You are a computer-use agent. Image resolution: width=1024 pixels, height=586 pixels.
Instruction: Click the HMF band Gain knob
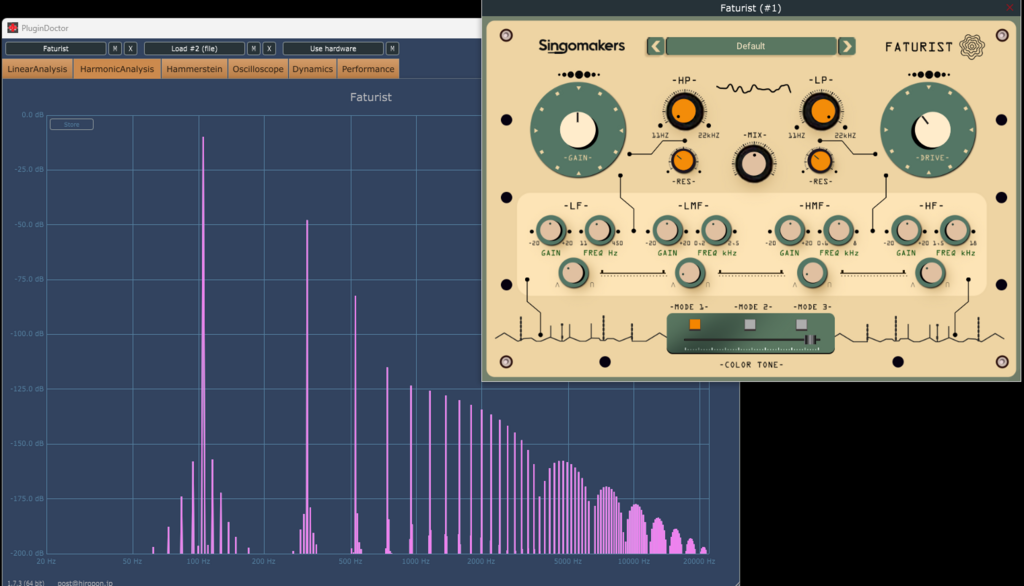coord(789,230)
